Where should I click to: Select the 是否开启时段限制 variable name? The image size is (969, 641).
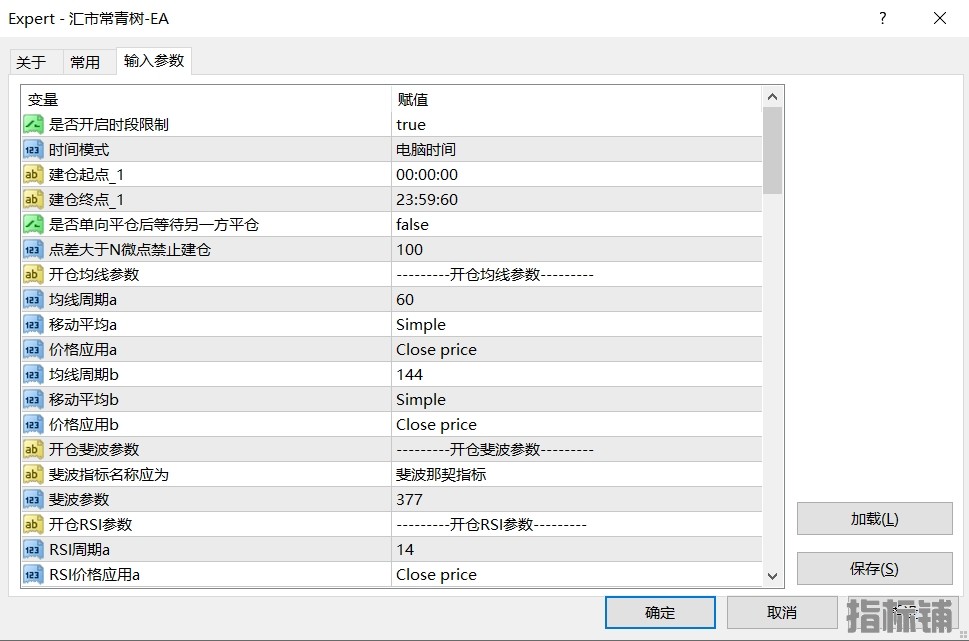(x=109, y=124)
